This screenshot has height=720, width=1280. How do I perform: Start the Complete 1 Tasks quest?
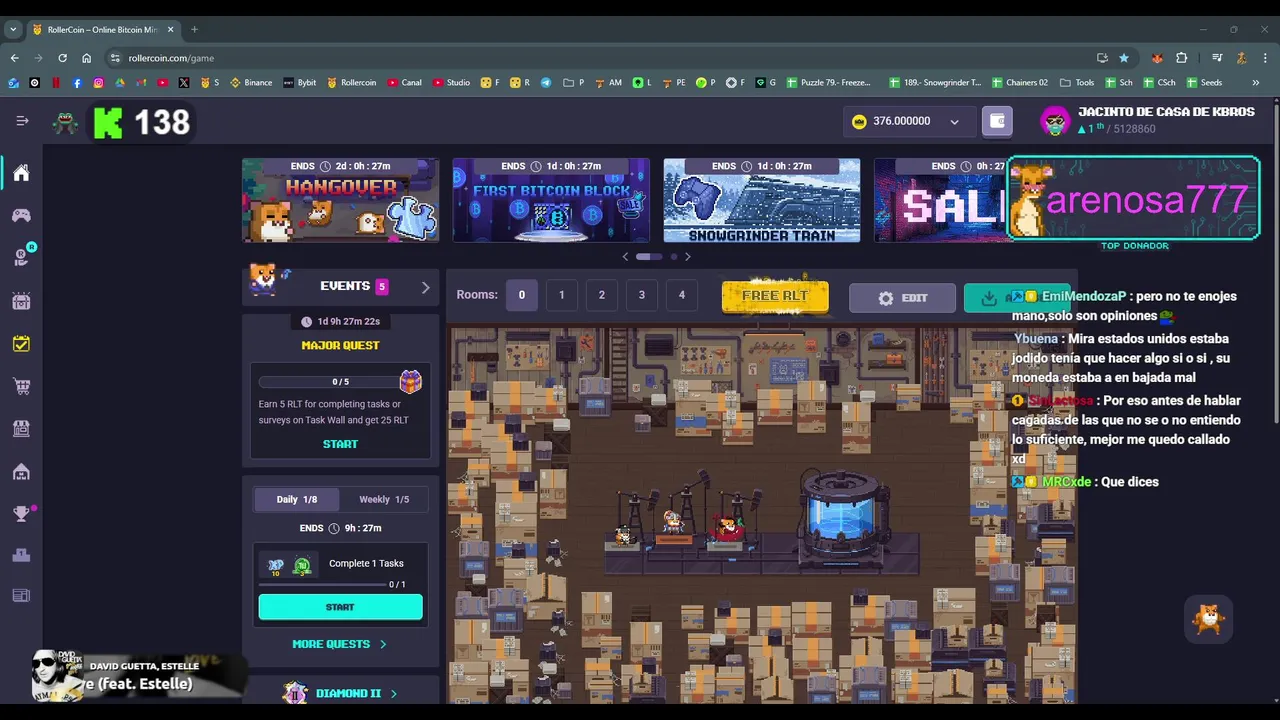[340, 607]
